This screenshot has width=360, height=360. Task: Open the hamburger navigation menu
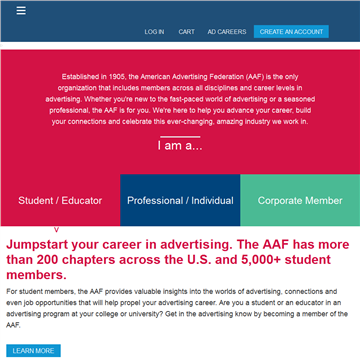[x=21, y=11]
